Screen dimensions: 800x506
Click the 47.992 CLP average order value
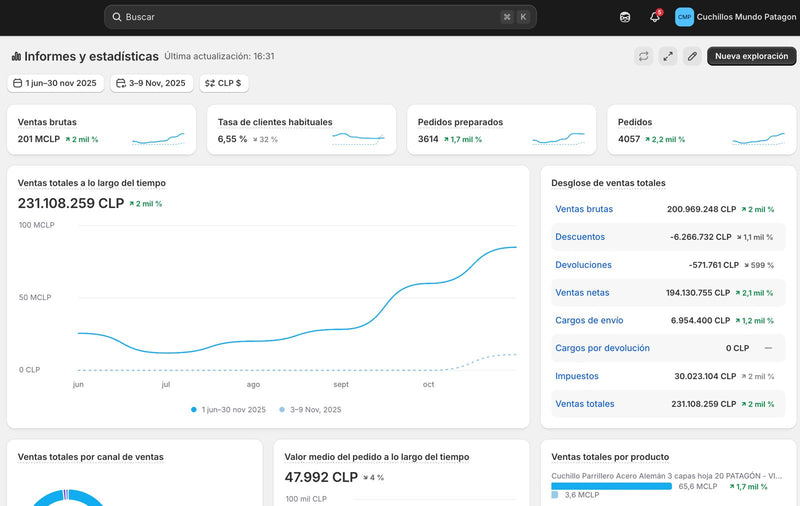[x=321, y=477]
